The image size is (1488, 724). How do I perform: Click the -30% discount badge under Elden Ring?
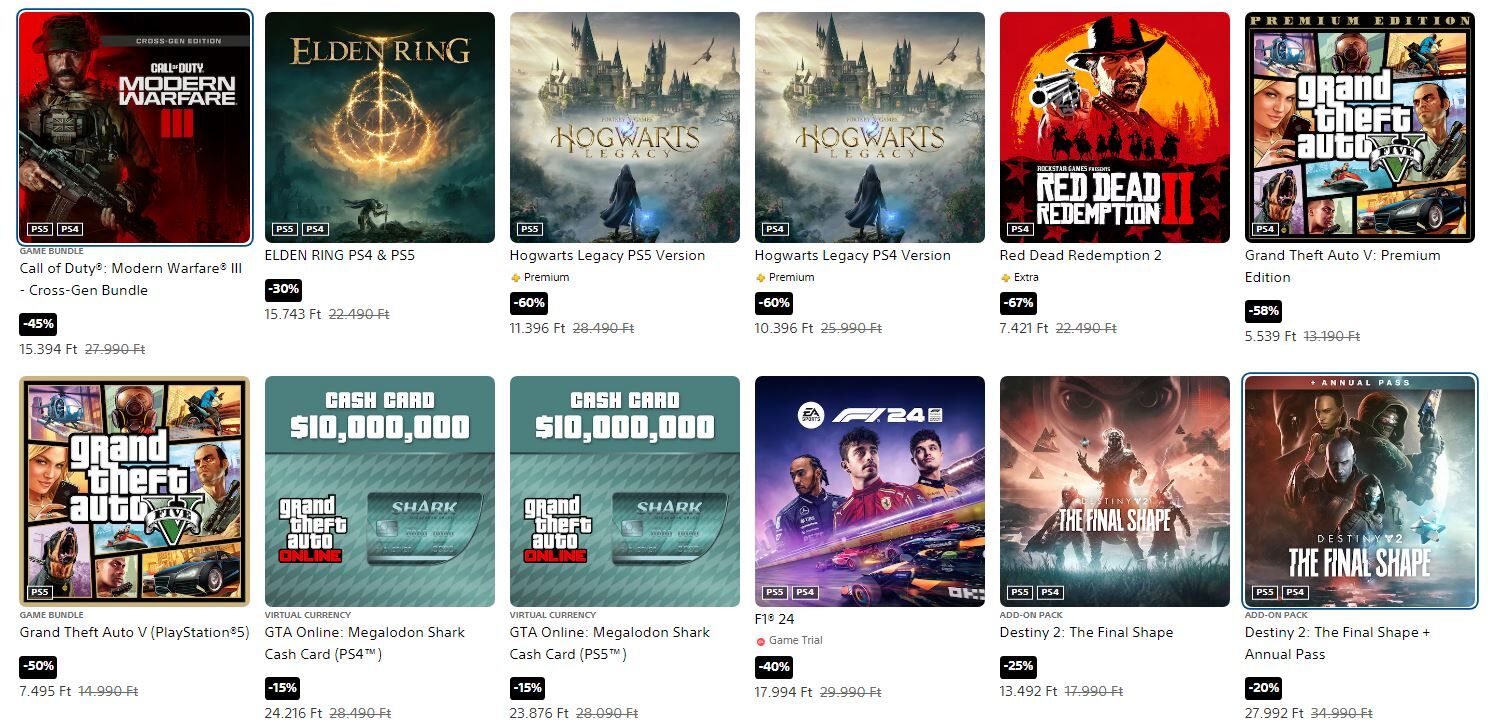283,289
